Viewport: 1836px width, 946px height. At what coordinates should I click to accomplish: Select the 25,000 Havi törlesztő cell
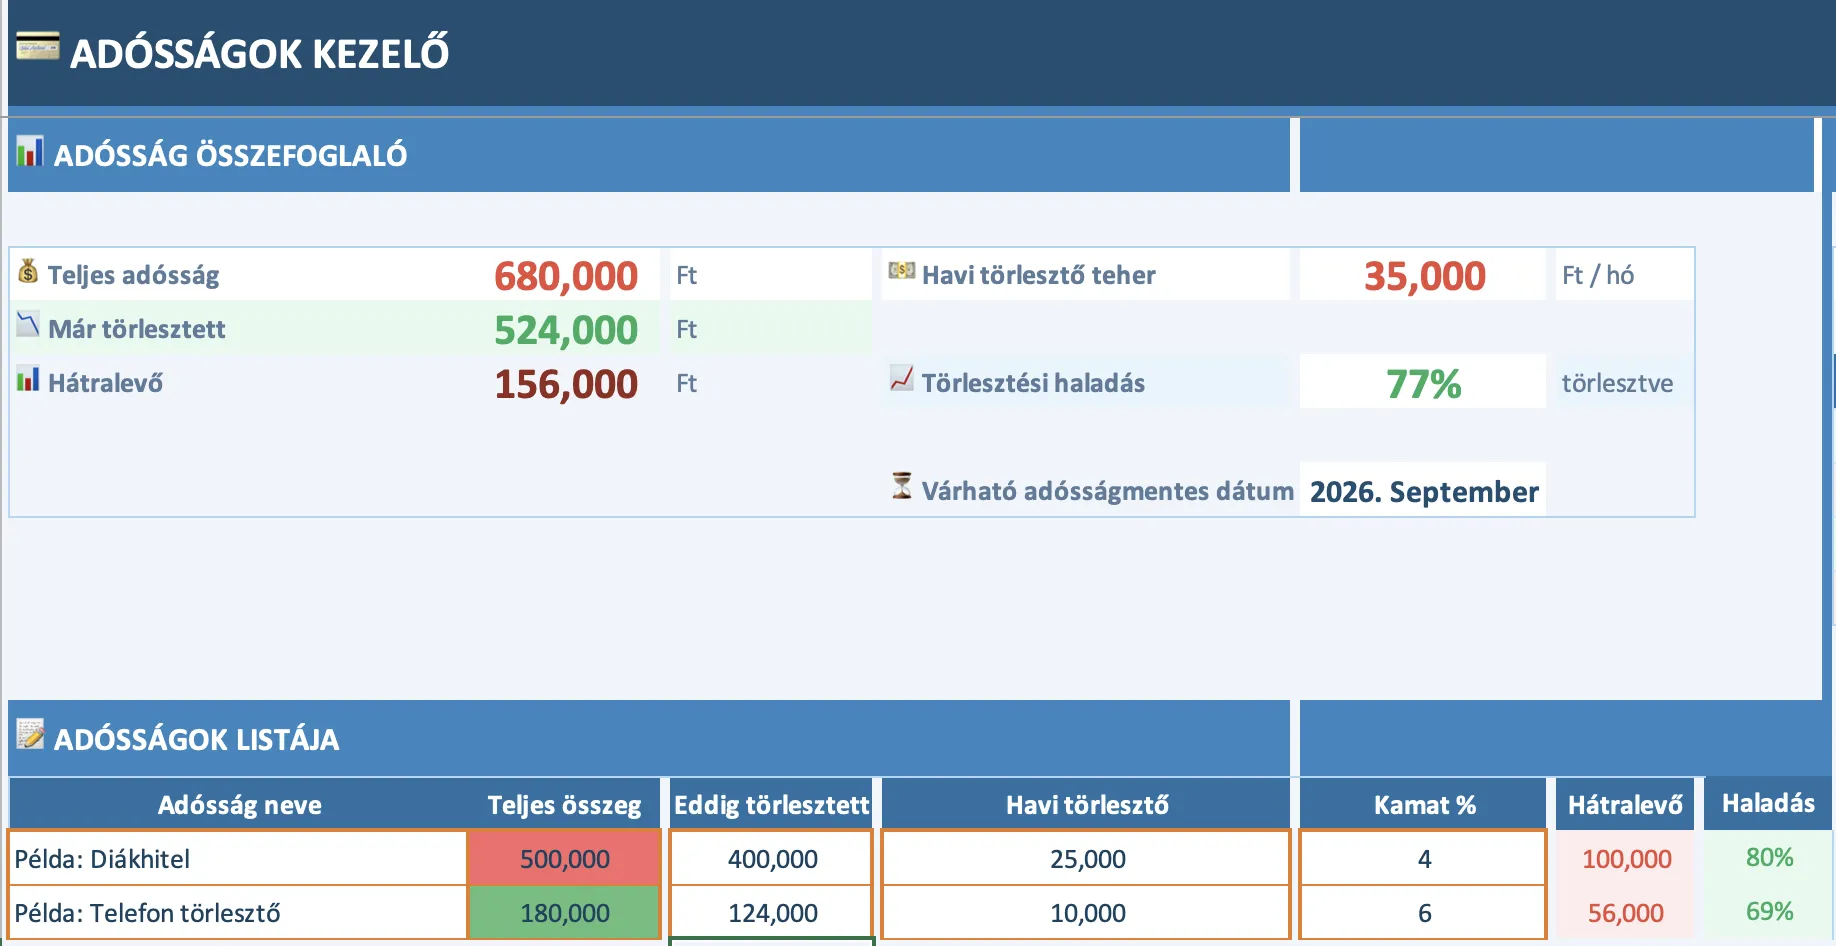[x=1087, y=859]
